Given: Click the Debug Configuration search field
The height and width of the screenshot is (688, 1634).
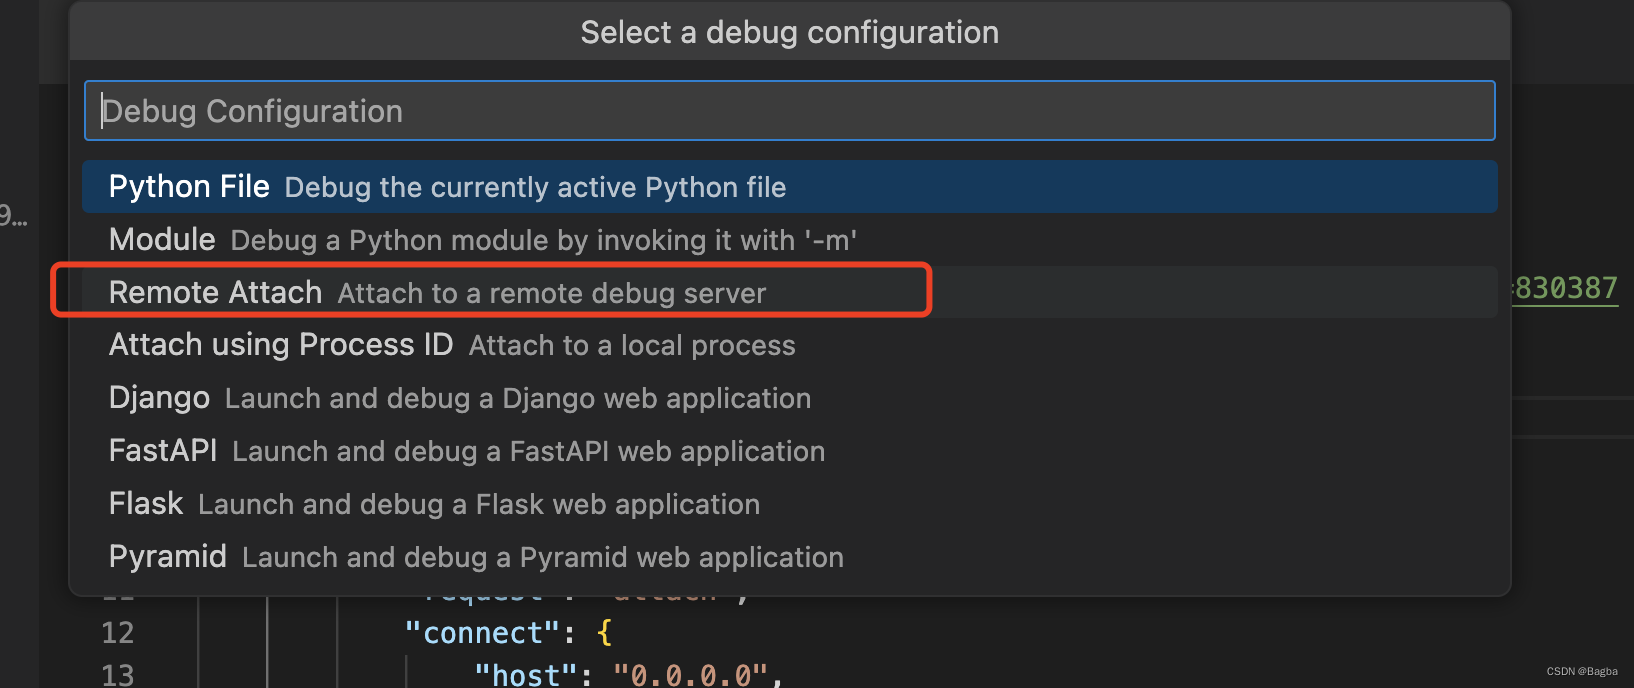Looking at the screenshot, I should [x=788, y=111].
